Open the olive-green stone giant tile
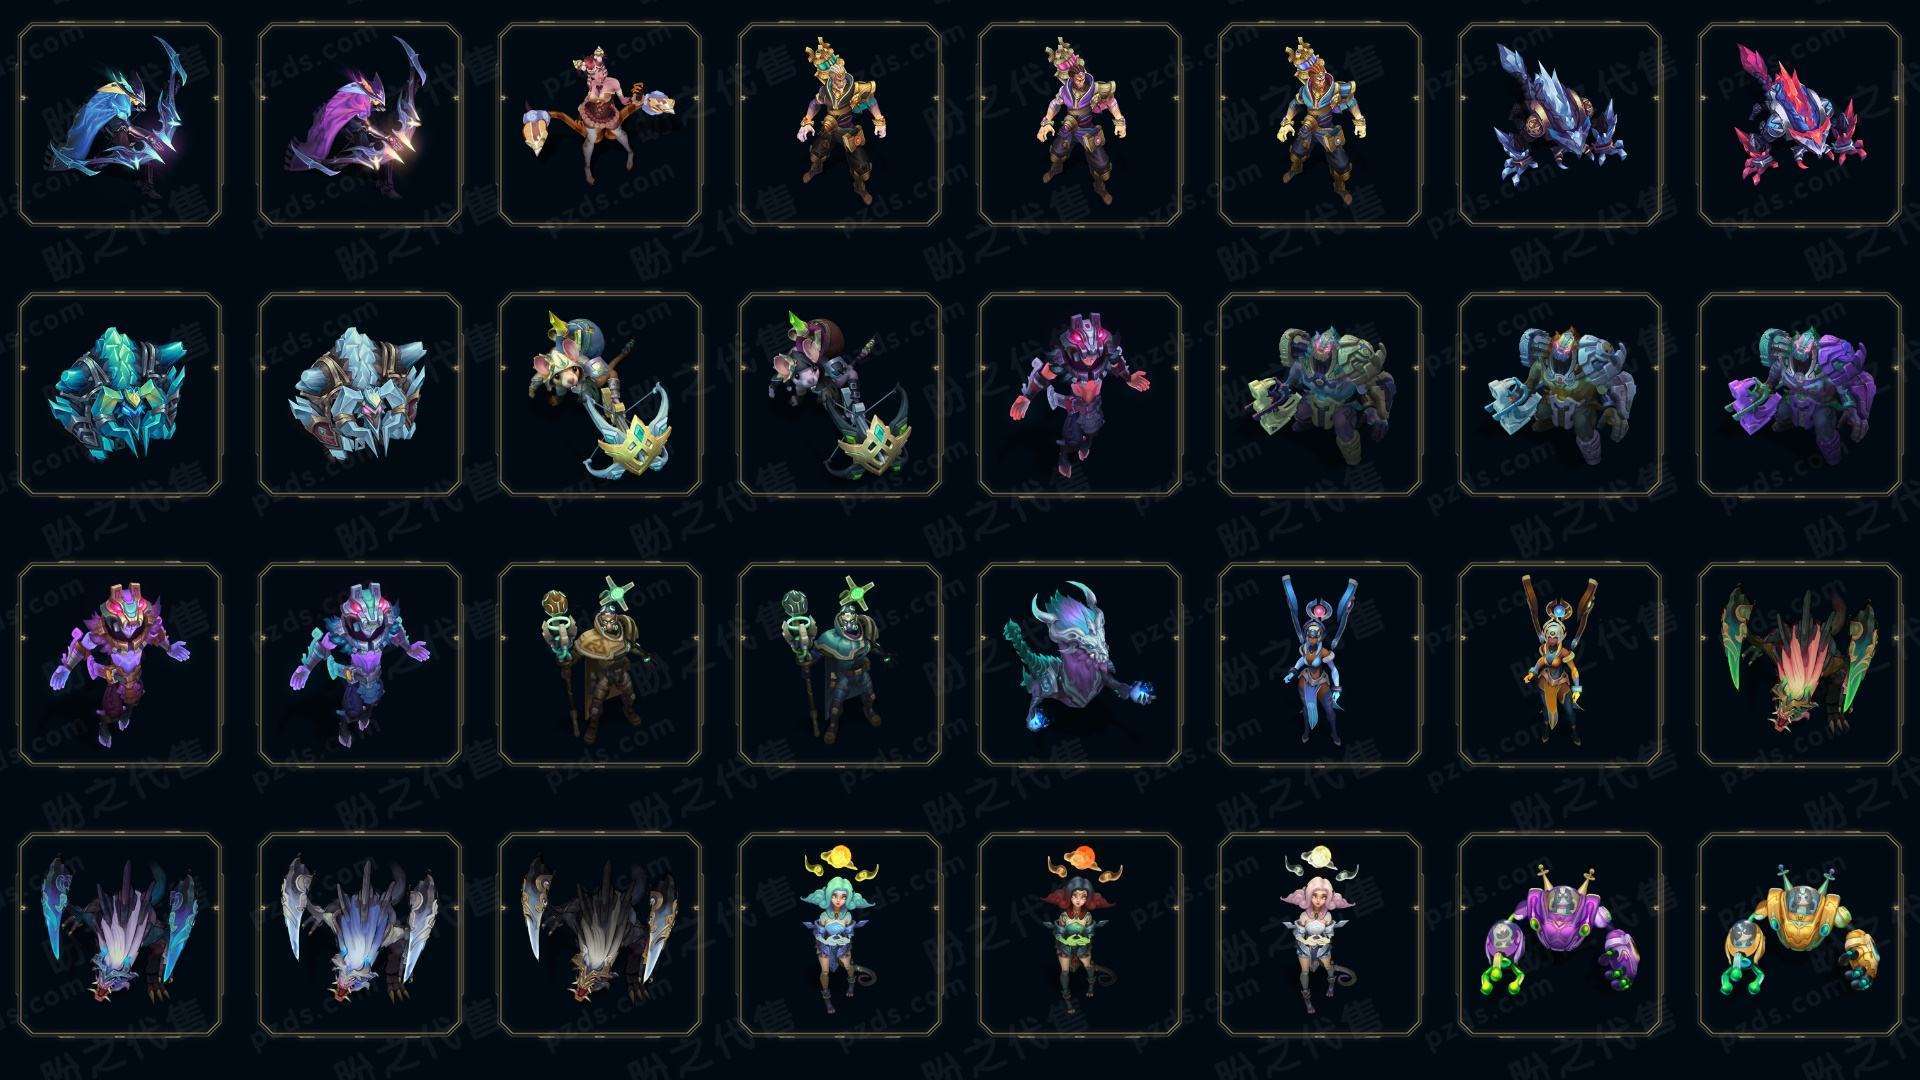 click(1320, 394)
